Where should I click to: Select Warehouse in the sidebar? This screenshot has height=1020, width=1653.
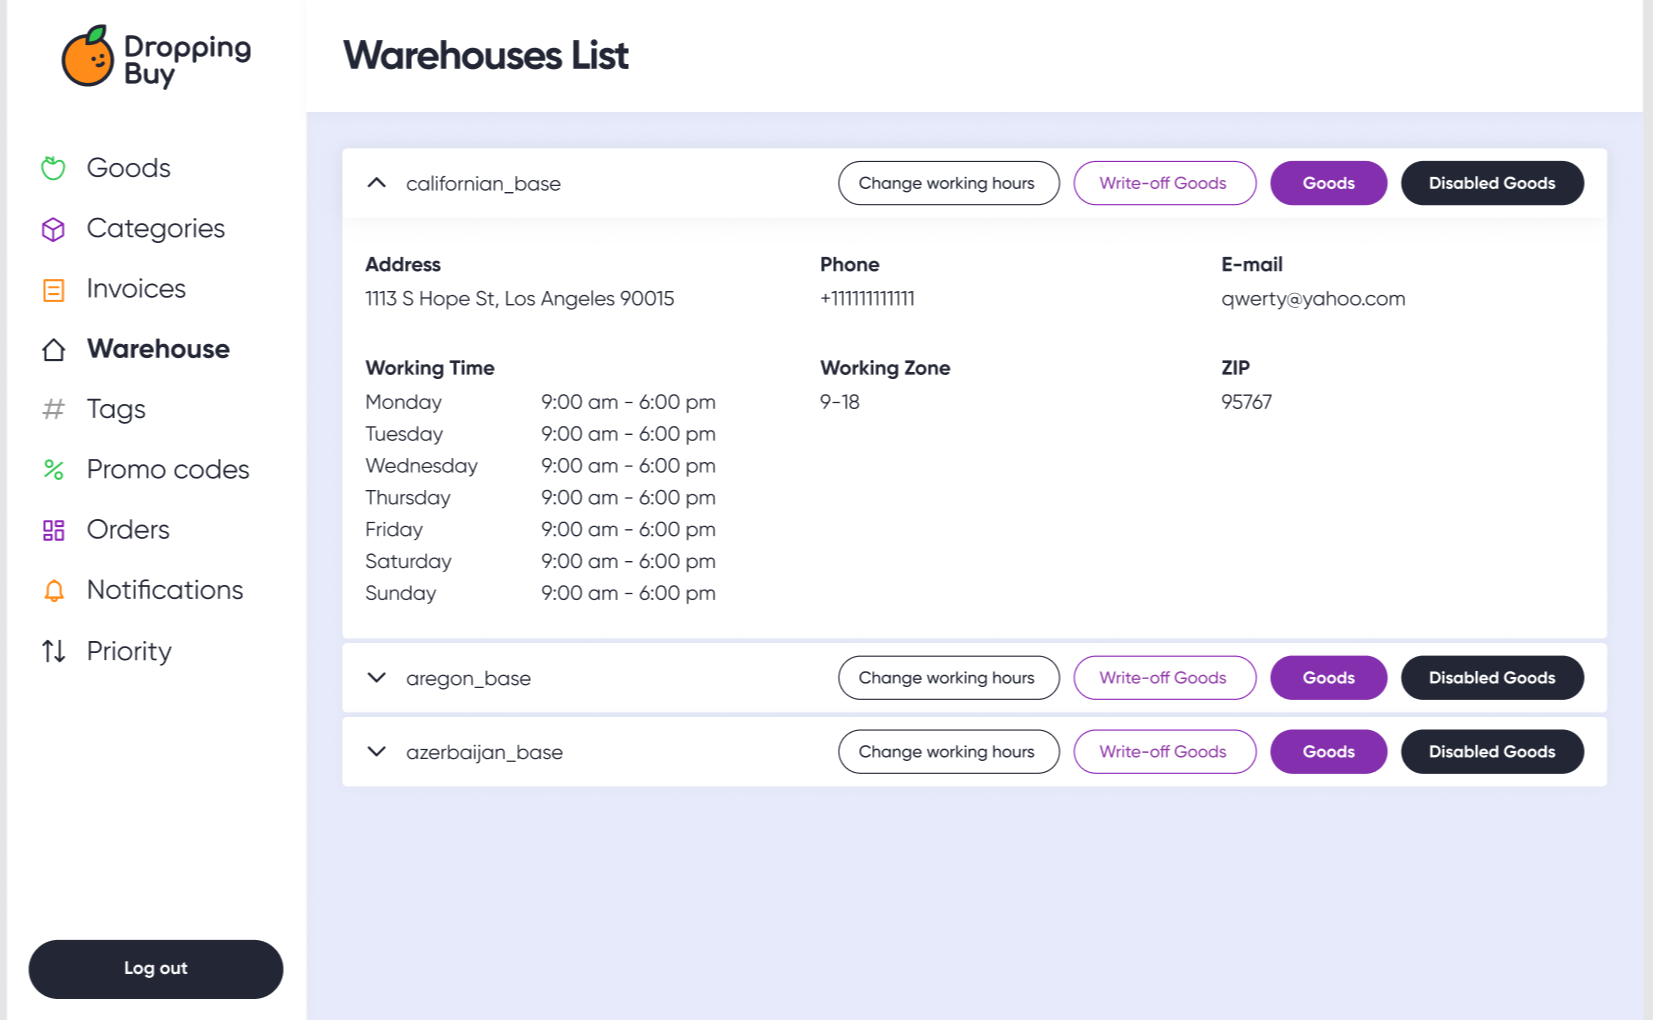pos(158,349)
